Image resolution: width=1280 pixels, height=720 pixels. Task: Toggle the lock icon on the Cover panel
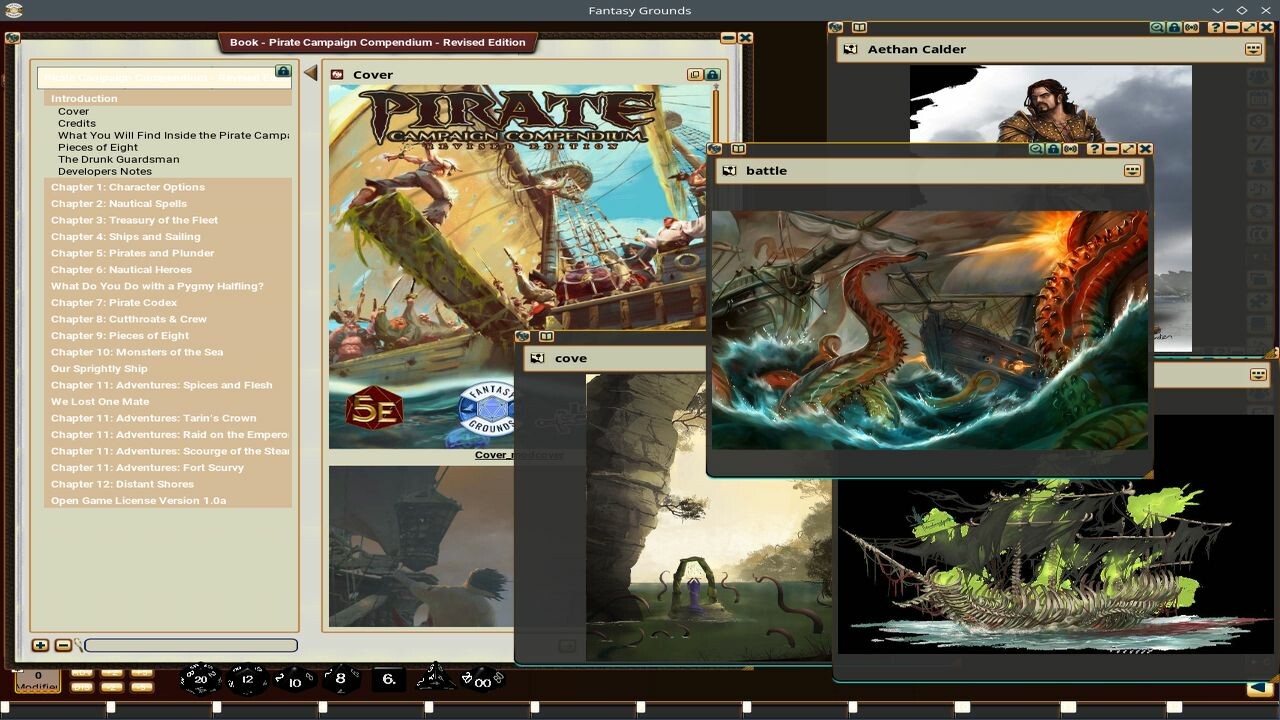pyautogui.click(x=712, y=74)
